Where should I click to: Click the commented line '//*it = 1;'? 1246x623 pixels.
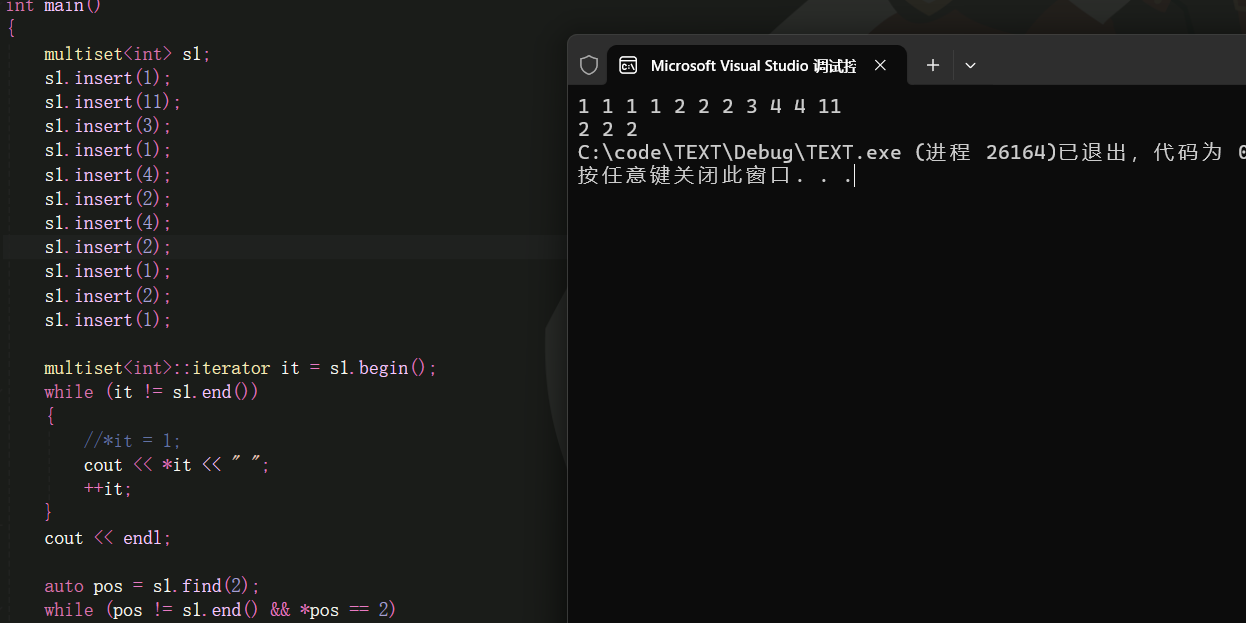click(132, 440)
